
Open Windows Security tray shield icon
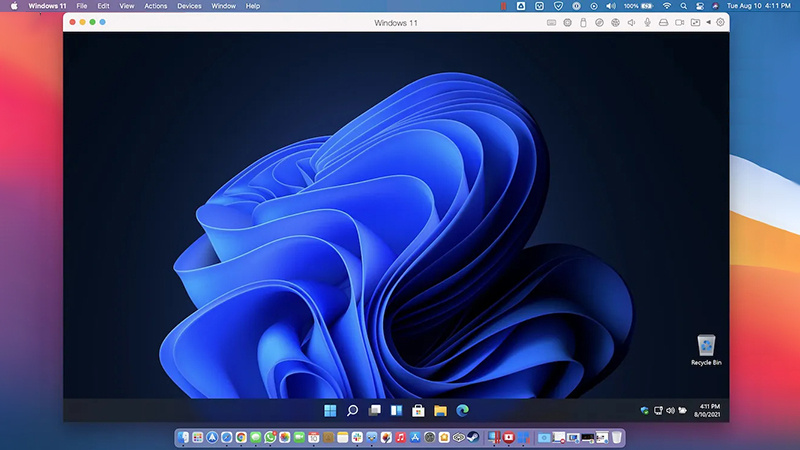tap(644, 410)
